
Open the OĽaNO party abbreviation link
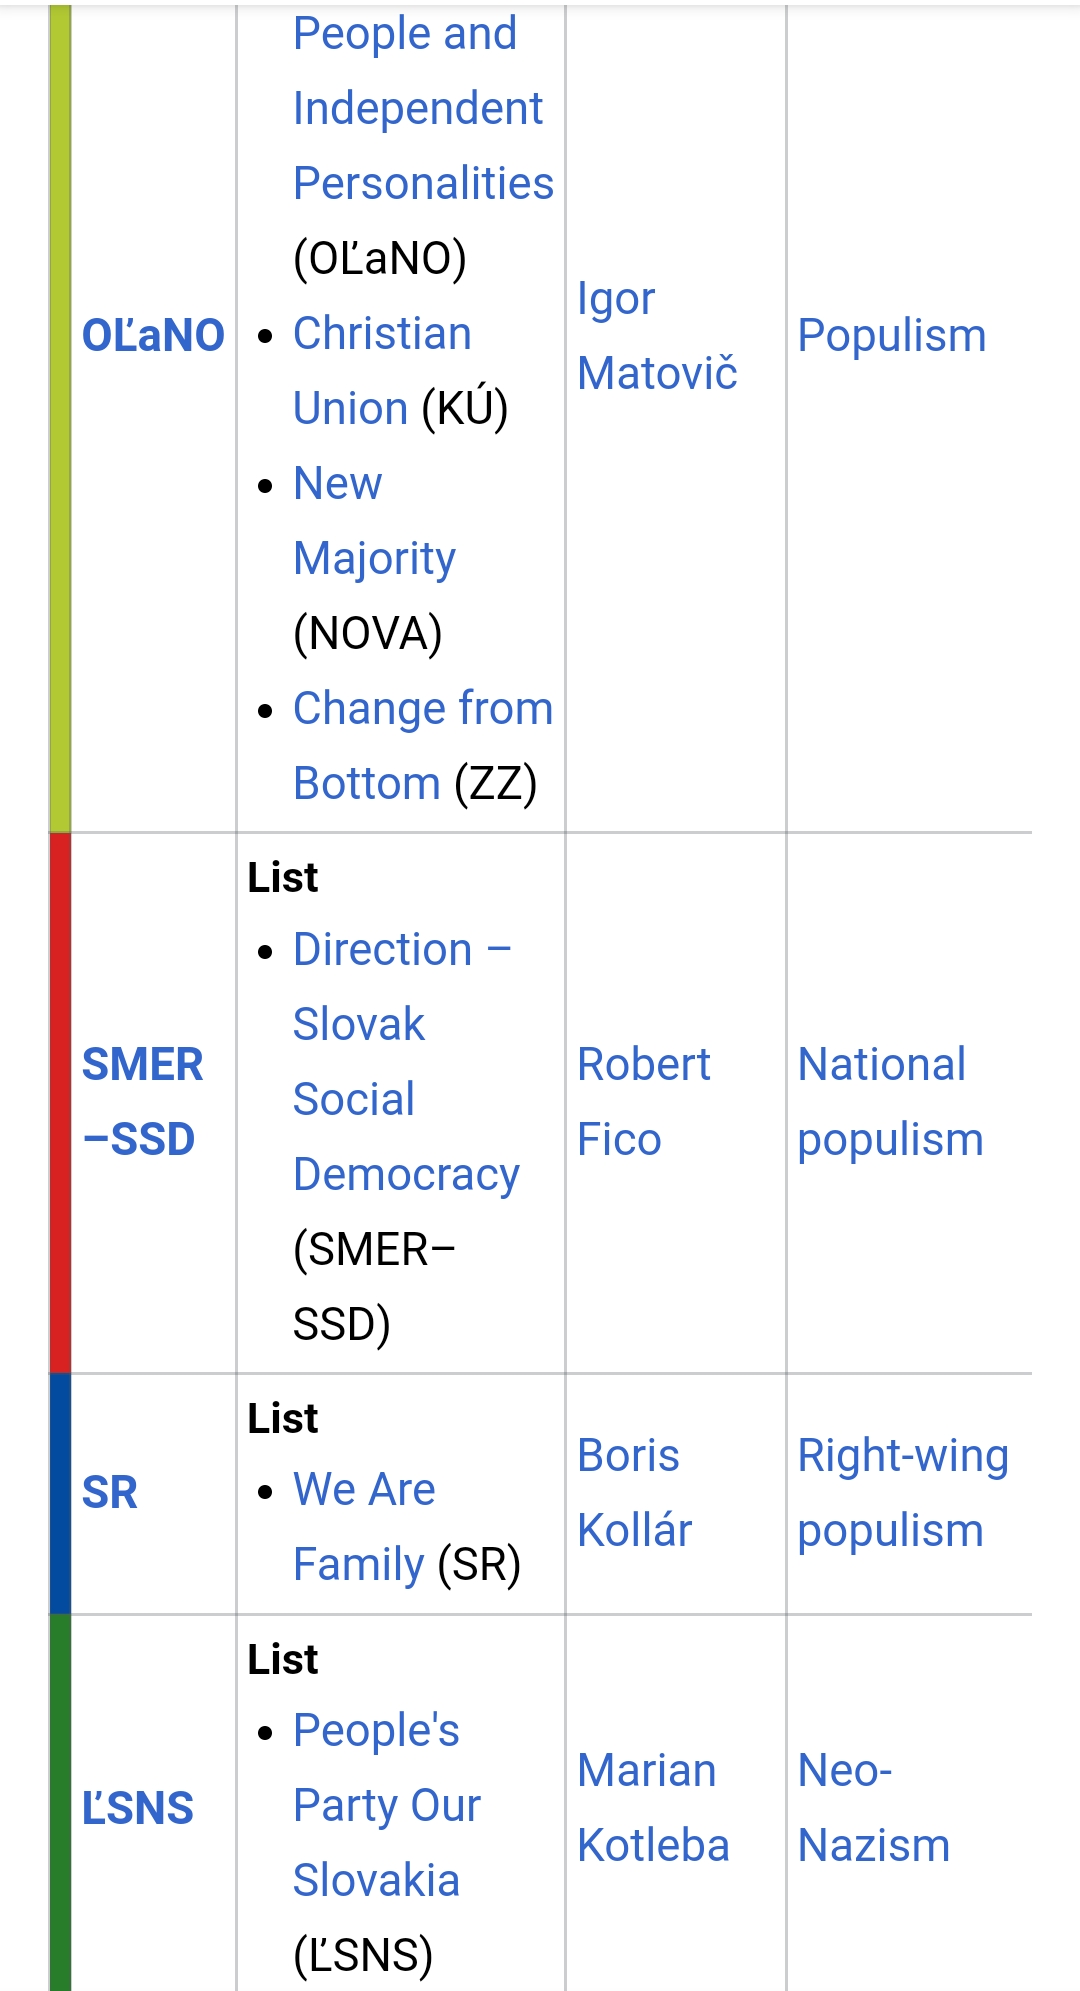153,335
